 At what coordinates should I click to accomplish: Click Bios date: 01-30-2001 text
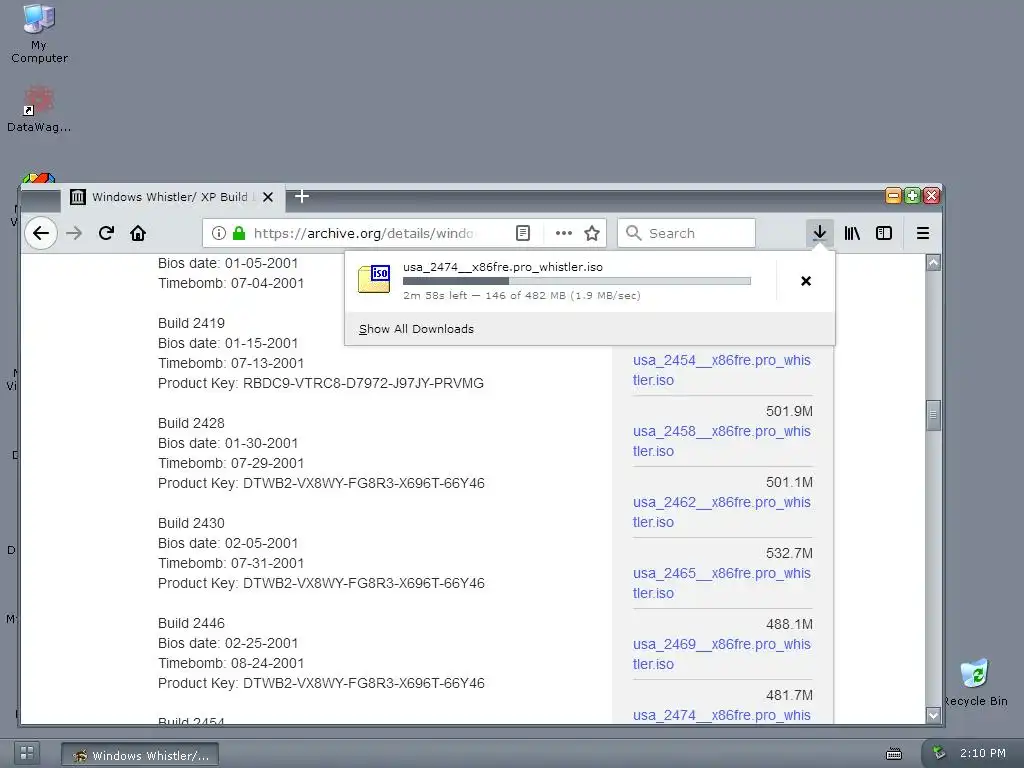tap(228, 443)
